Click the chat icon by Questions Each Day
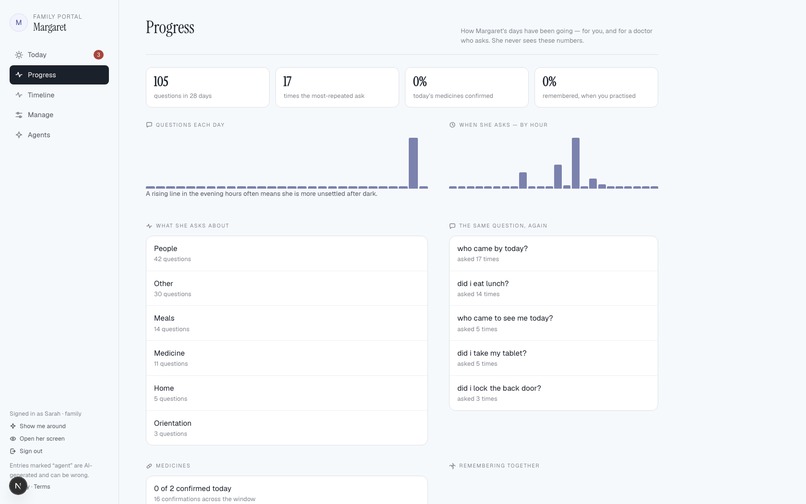This screenshot has height=504, width=806. [x=149, y=124]
